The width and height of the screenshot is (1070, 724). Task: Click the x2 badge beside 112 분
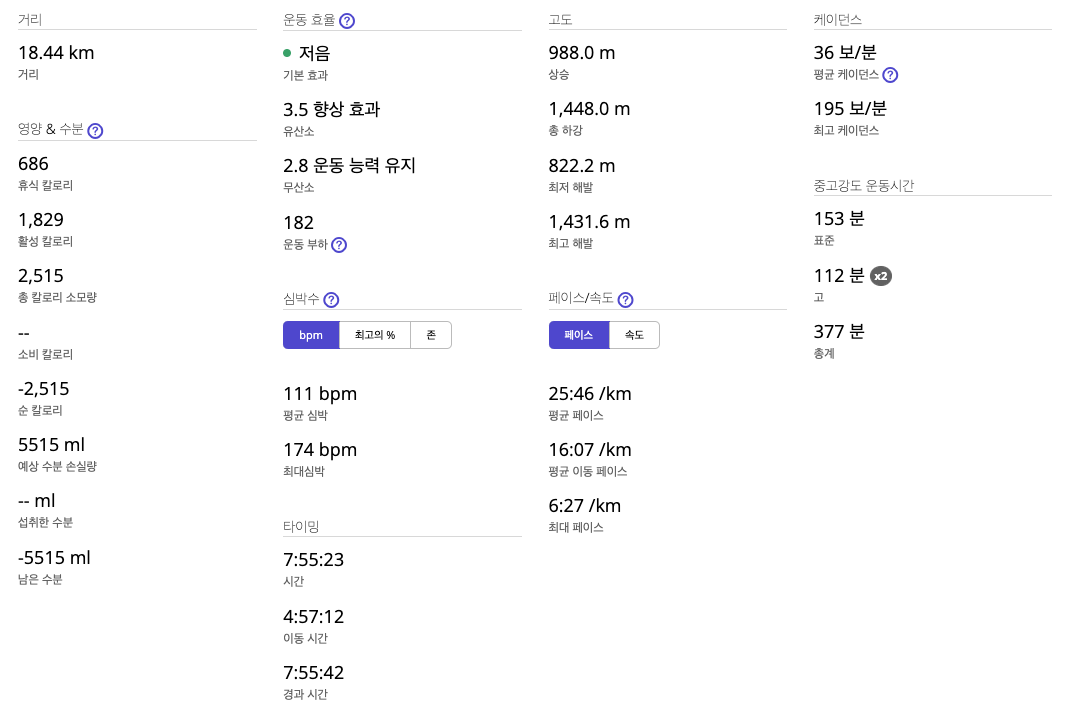[x=881, y=275]
